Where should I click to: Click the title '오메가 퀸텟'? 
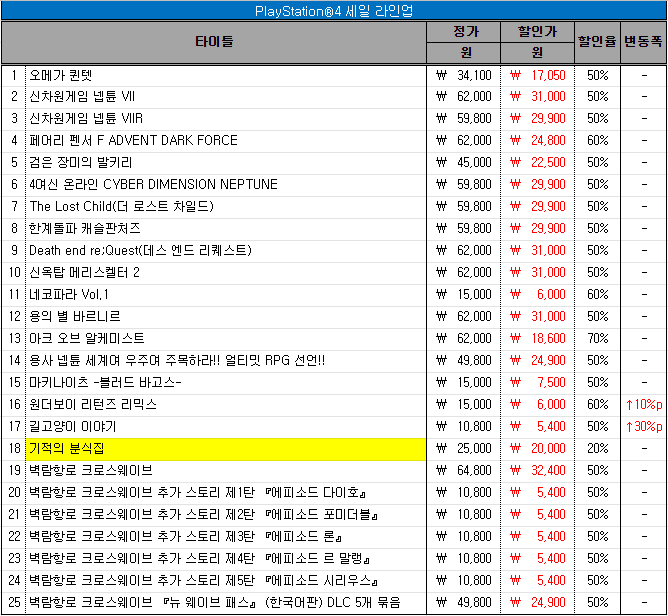pyautogui.click(x=60, y=75)
